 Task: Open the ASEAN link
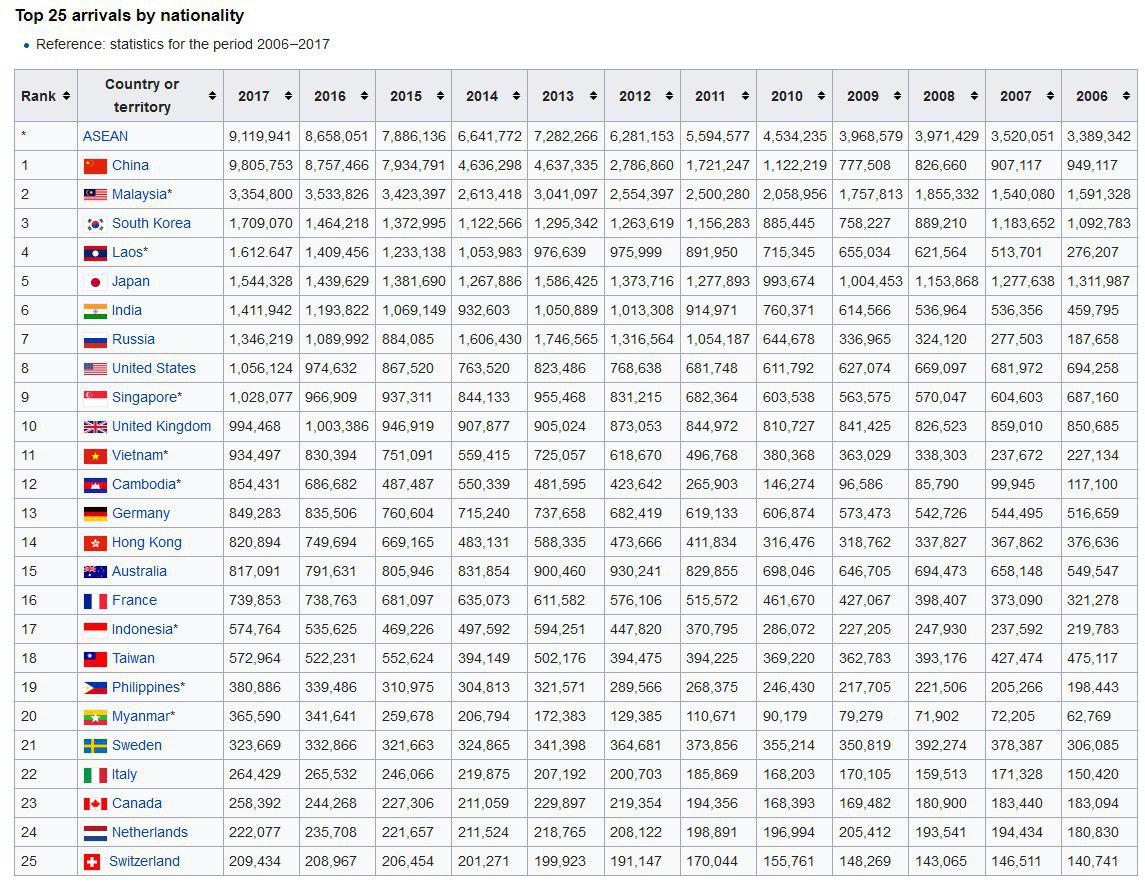pyautogui.click(x=105, y=137)
